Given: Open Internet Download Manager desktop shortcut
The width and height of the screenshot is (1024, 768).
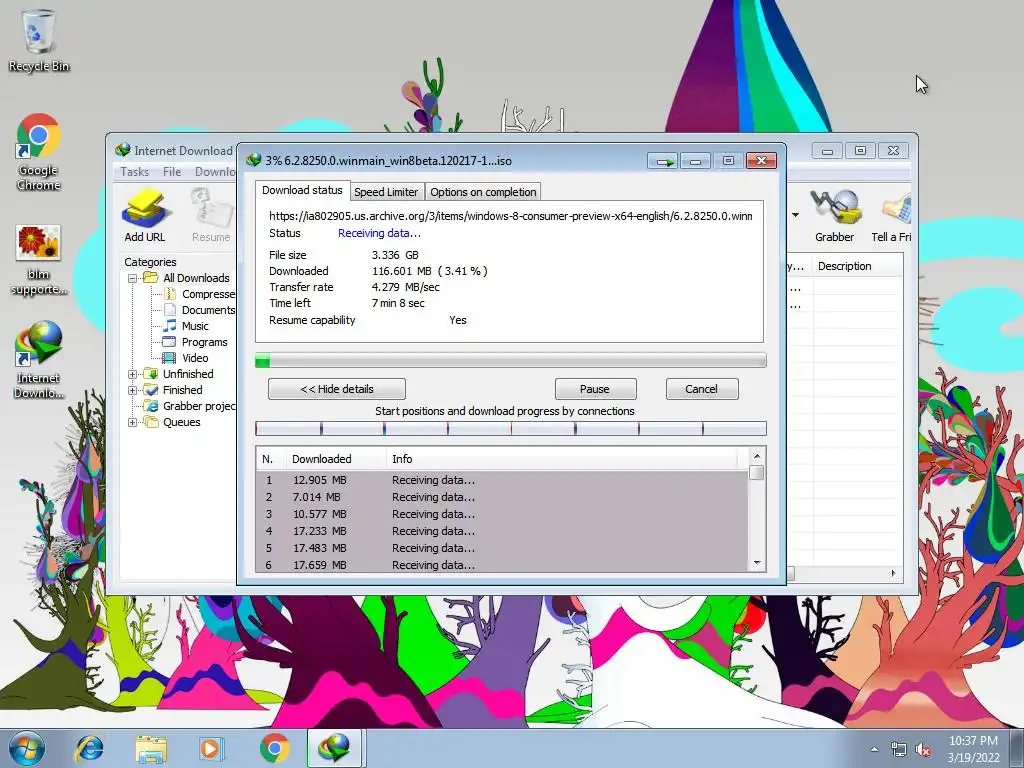Looking at the screenshot, I should pyautogui.click(x=39, y=360).
